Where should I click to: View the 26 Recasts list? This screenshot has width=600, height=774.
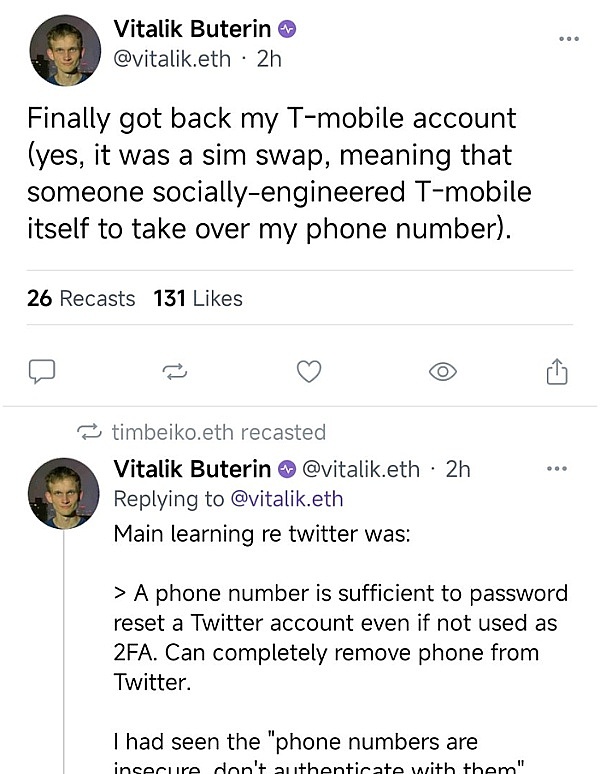point(81,298)
